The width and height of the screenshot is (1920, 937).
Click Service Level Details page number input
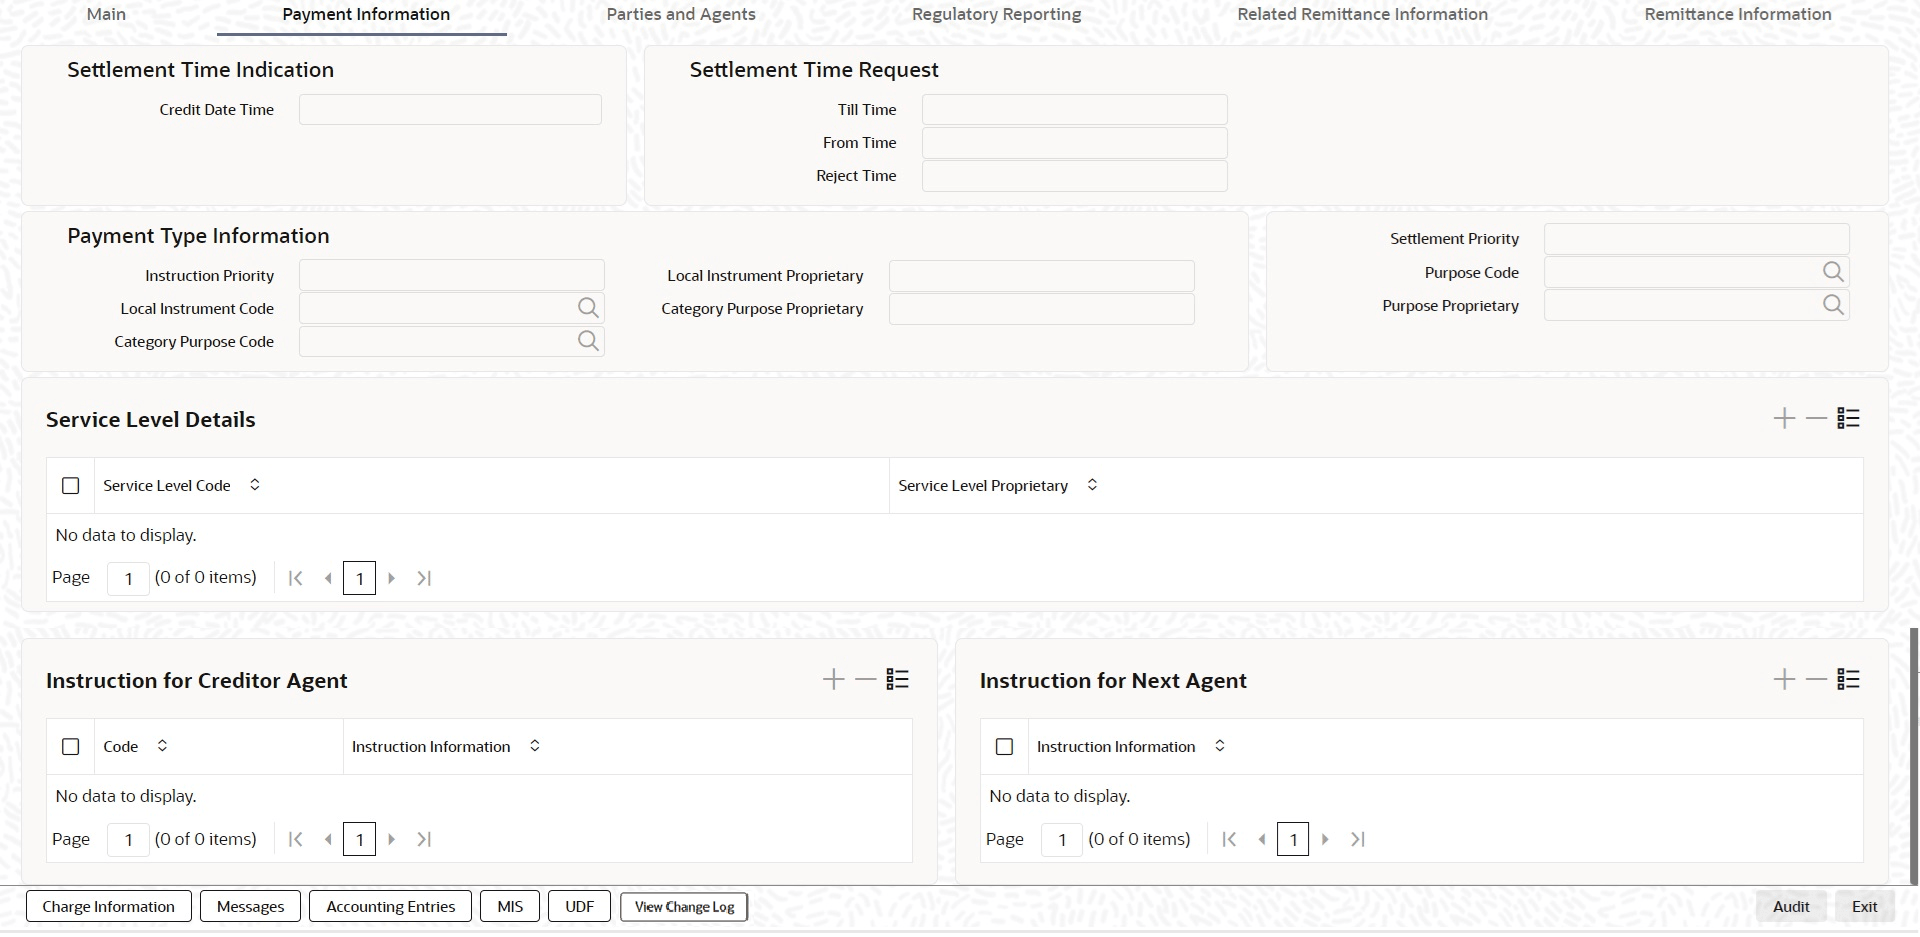pos(128,578)
